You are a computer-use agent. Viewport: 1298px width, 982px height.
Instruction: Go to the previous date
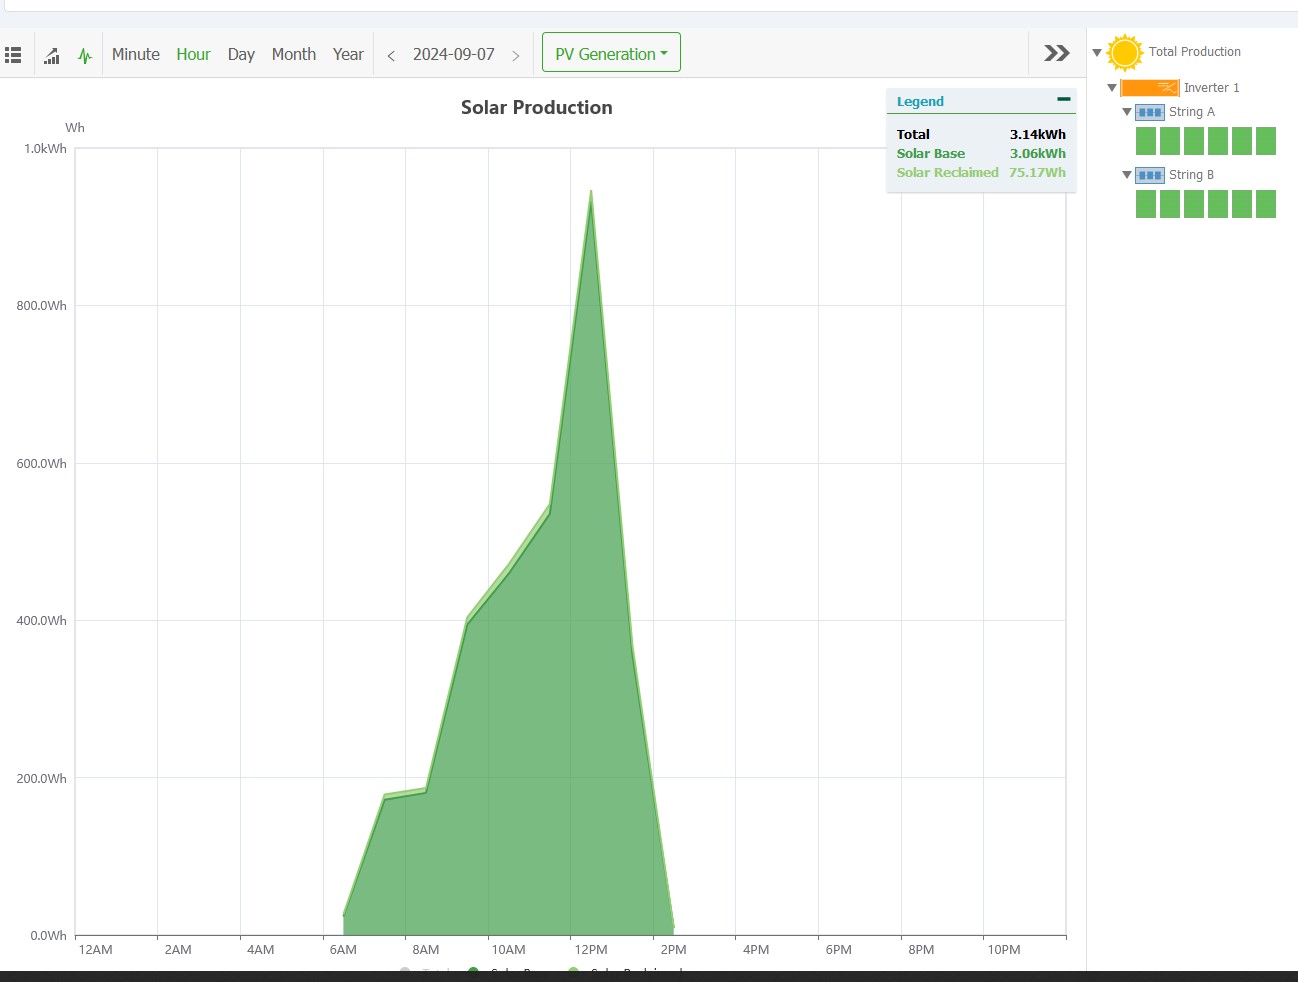pos(391,56)
